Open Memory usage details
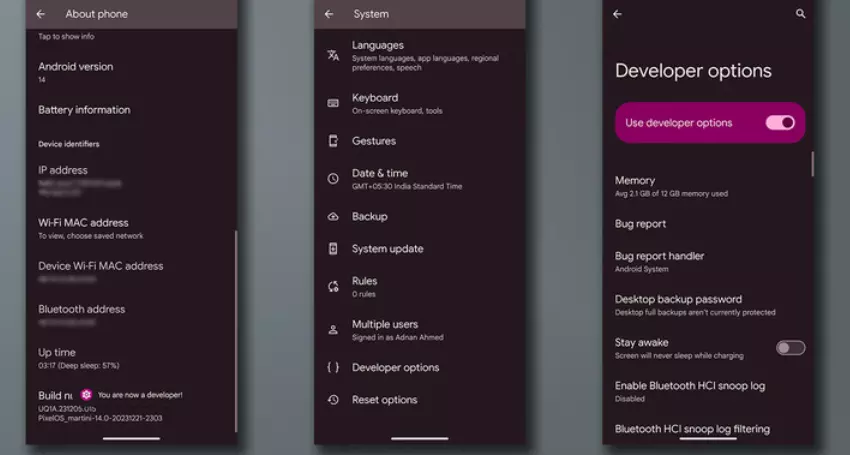The height and width of the screenshot is (455, 850). click(707, 186)
